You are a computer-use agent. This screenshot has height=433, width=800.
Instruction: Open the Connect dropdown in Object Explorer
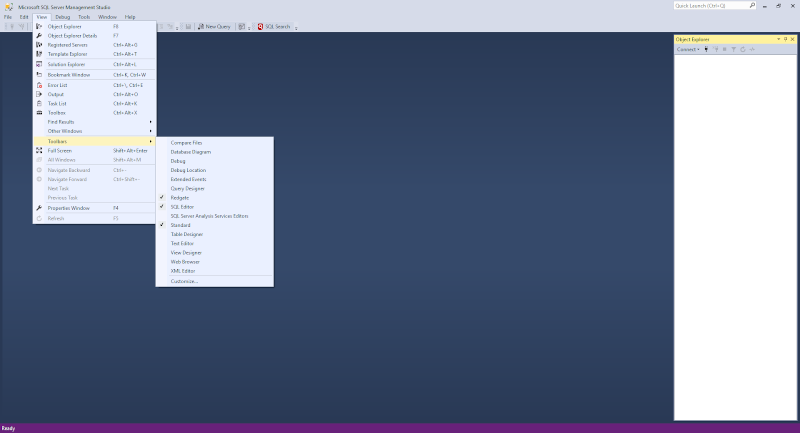pos(688,49)
